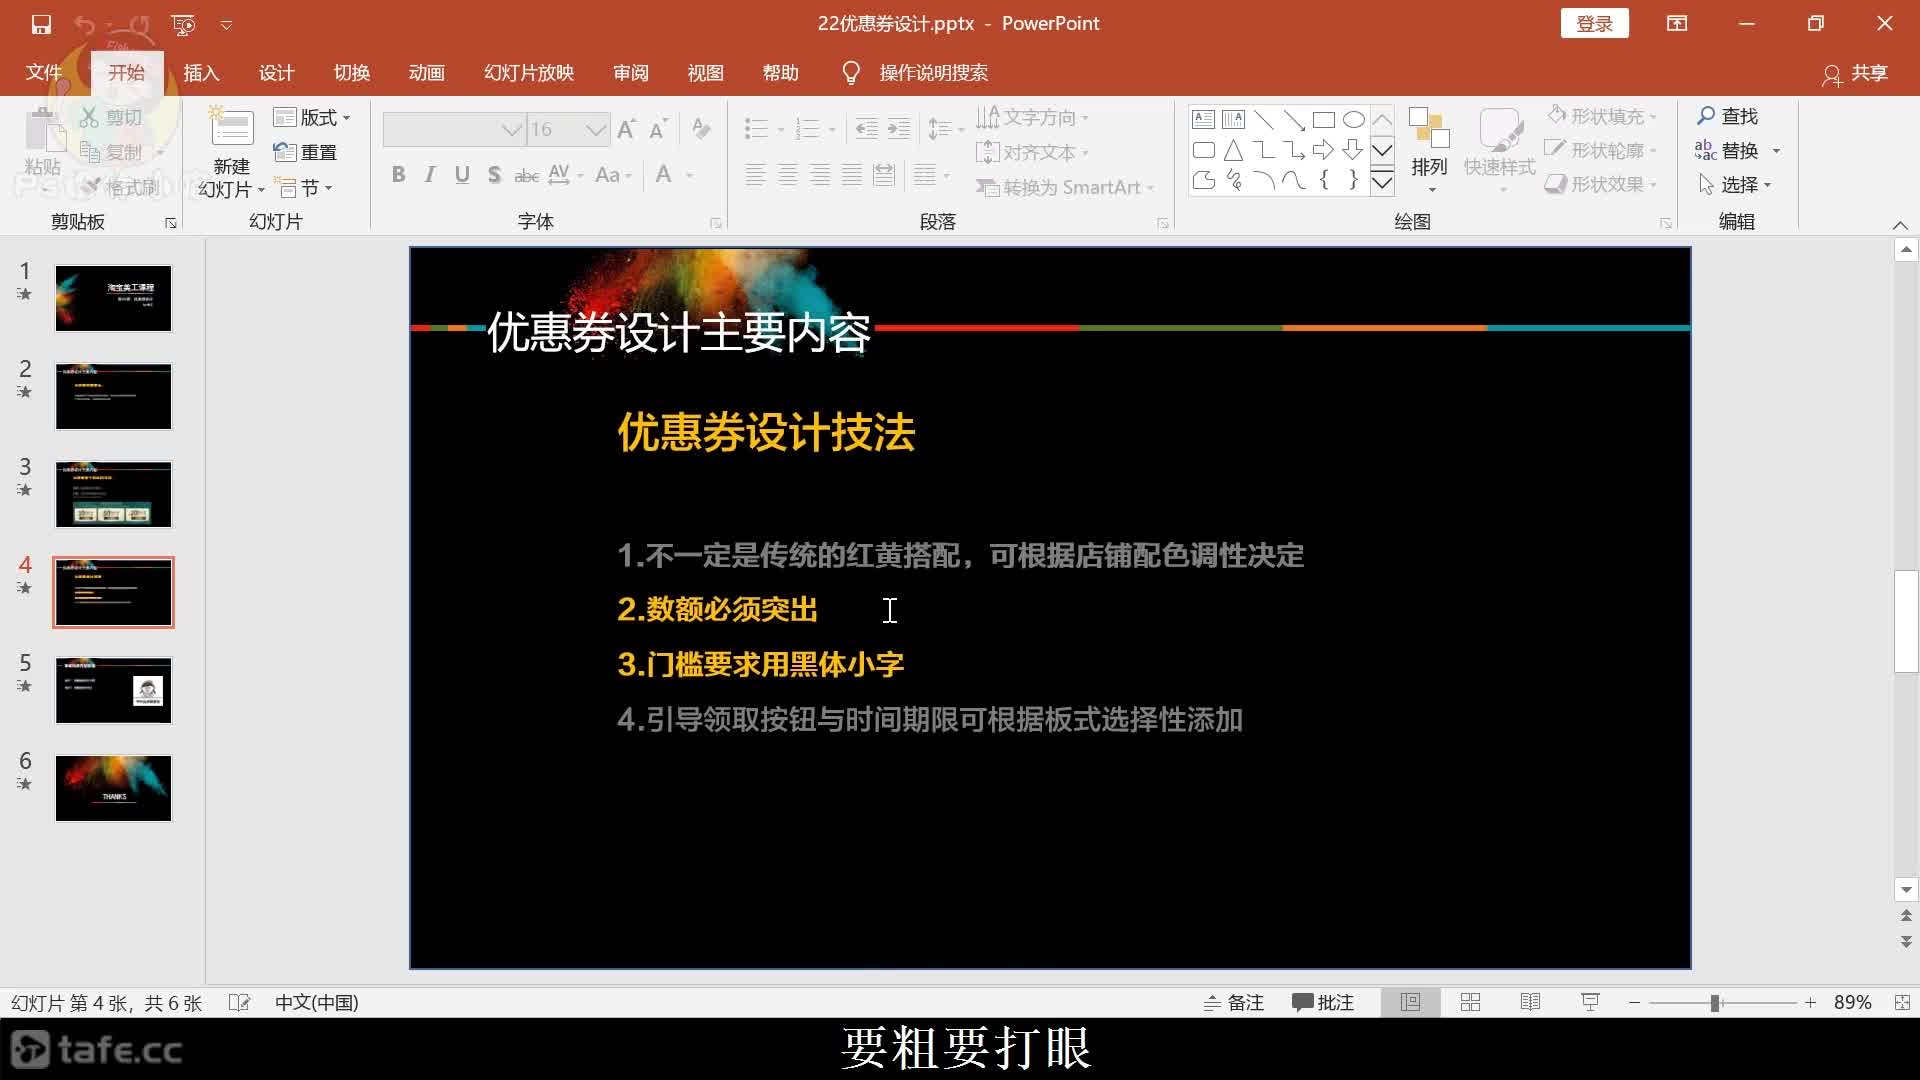Toggle Strikethrough formatting

click(526, 175)
